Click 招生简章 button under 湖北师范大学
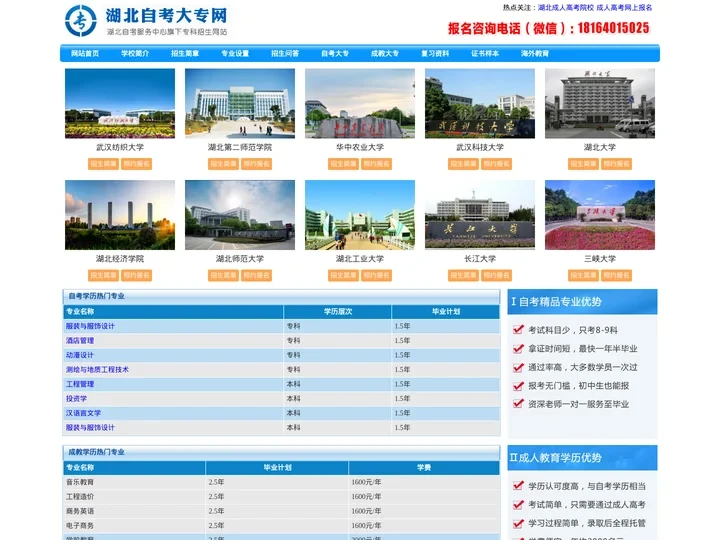The image size is (720, 540). coord(223,276)
